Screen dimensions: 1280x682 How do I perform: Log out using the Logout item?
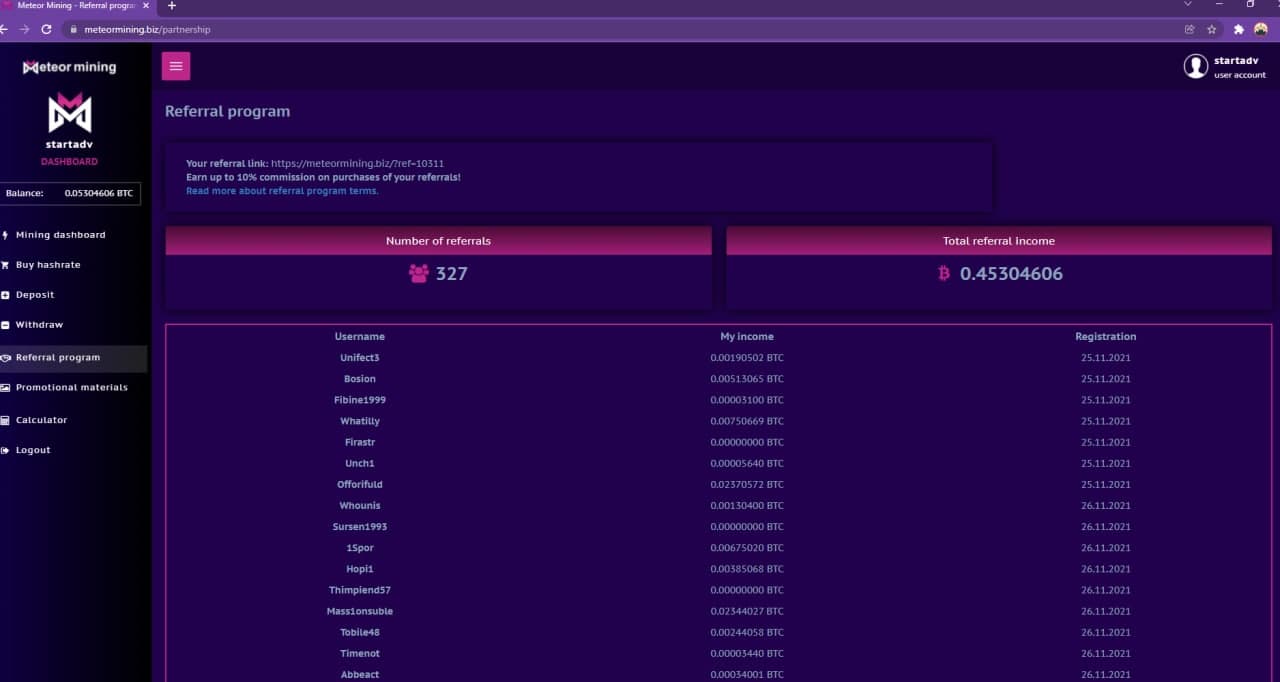(x=33, y=450)
